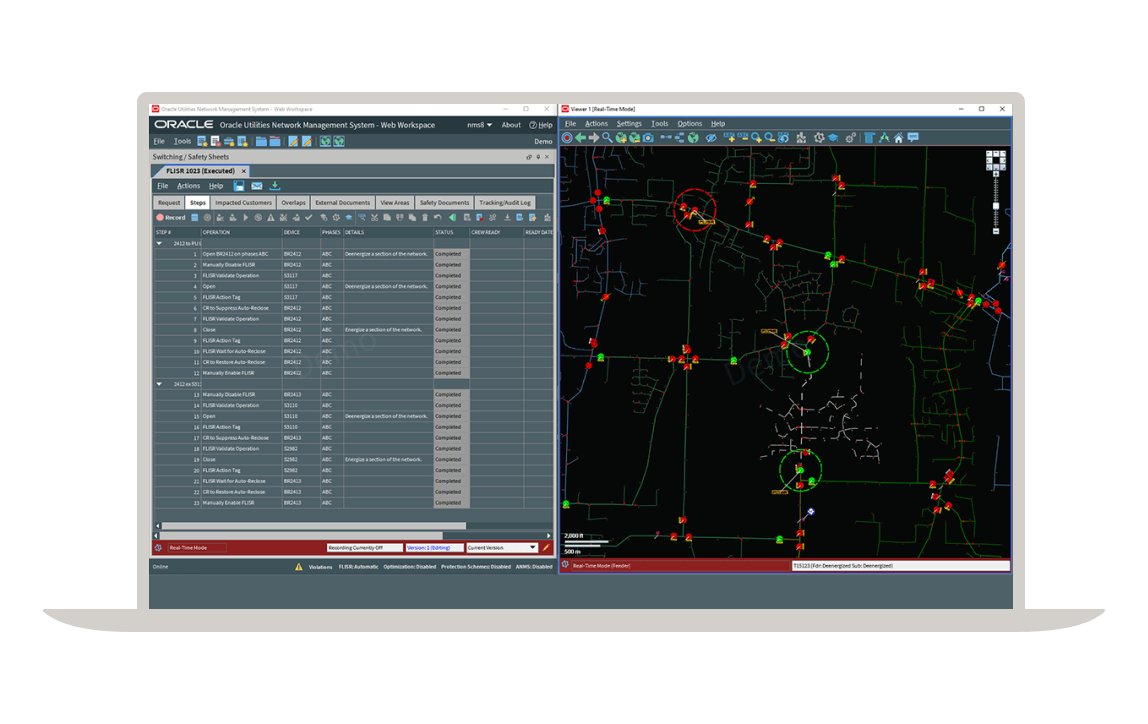Image resolution: width=1148 pixels, height=724 pixels.
Task: Switch to View Areas tab
Action: [395, 203]
